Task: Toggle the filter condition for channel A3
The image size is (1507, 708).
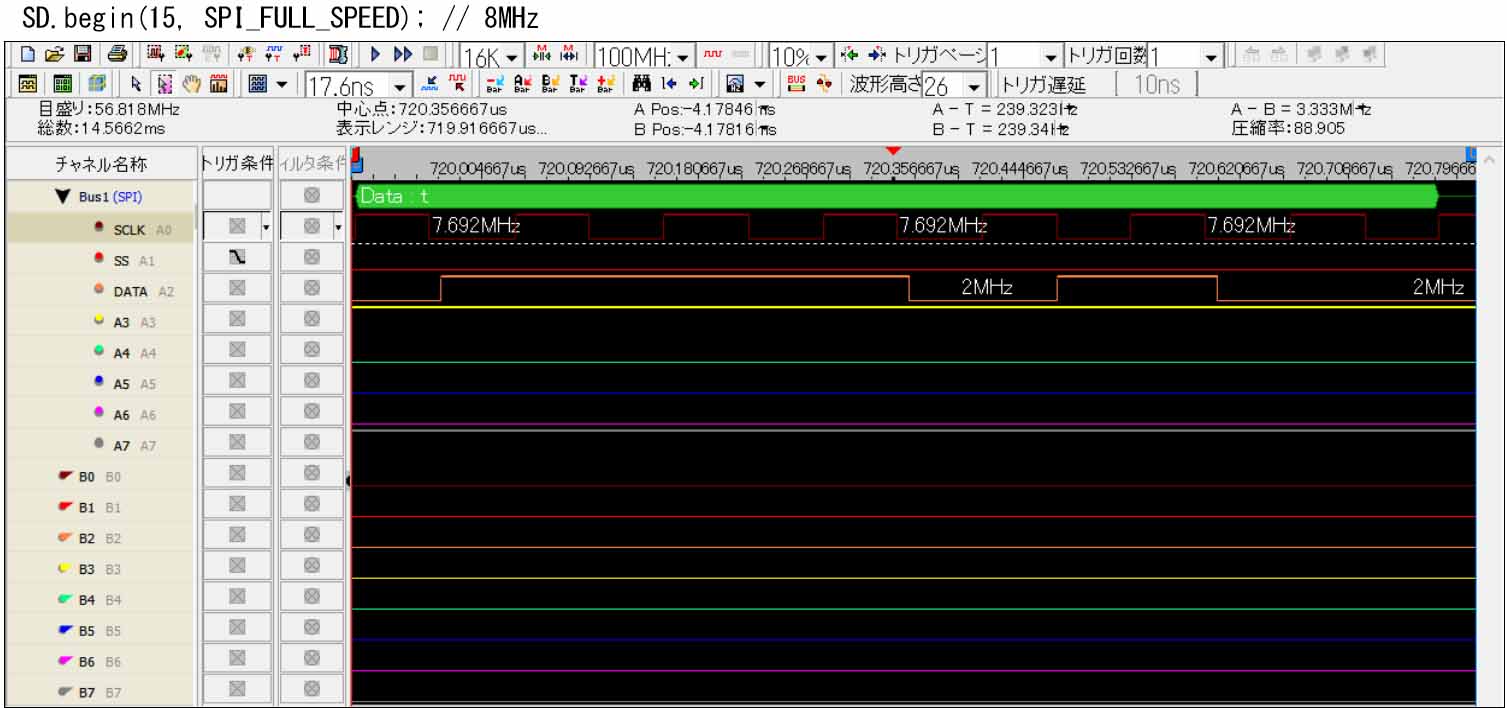Action: (313, 316)
